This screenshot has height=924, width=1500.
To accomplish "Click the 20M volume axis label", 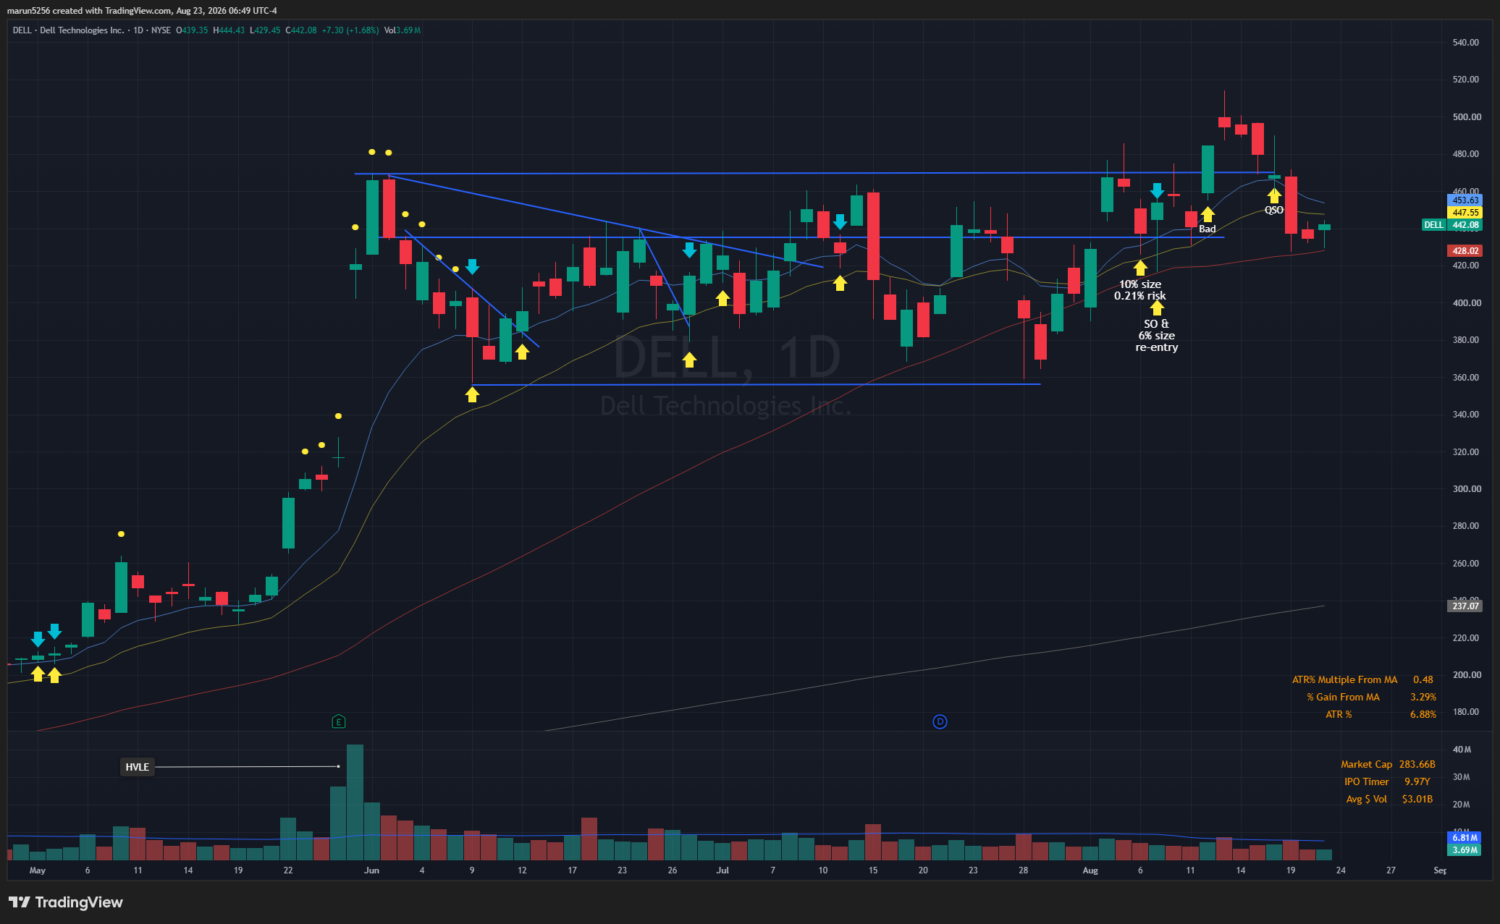I will pos(1461,804).
